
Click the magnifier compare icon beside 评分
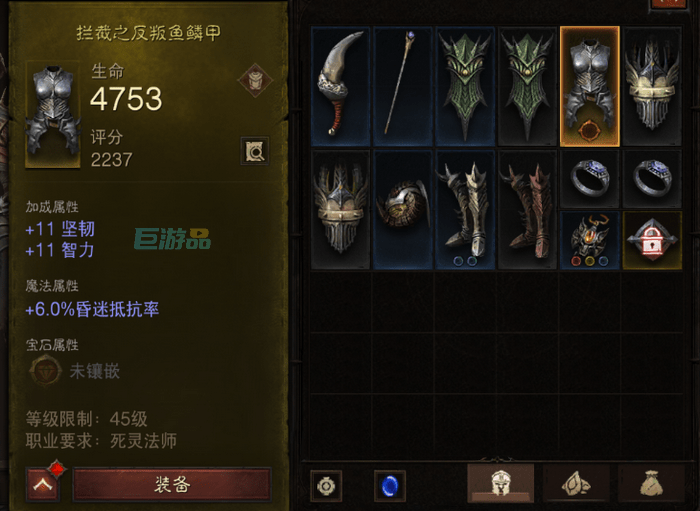coord(255,152)
